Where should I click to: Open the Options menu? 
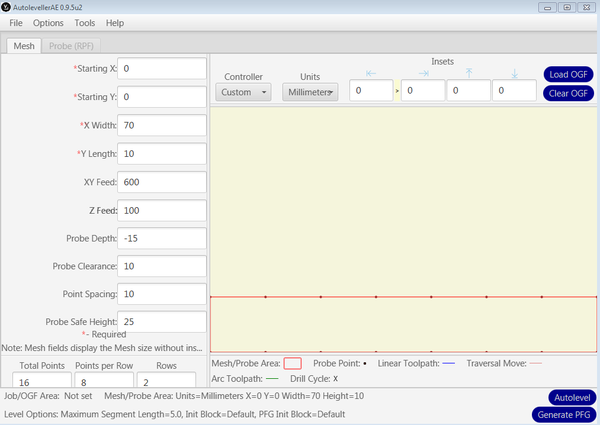pos(48,22)
